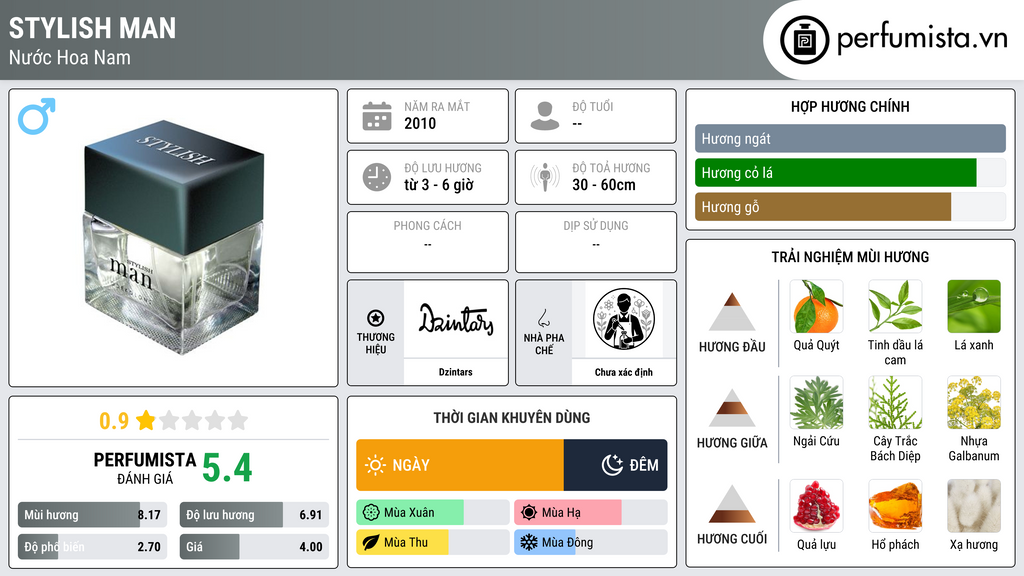Select the Tinh dầu lá cam note image
The width and height of the screenshot is (1024, 576).
point(895,307)
